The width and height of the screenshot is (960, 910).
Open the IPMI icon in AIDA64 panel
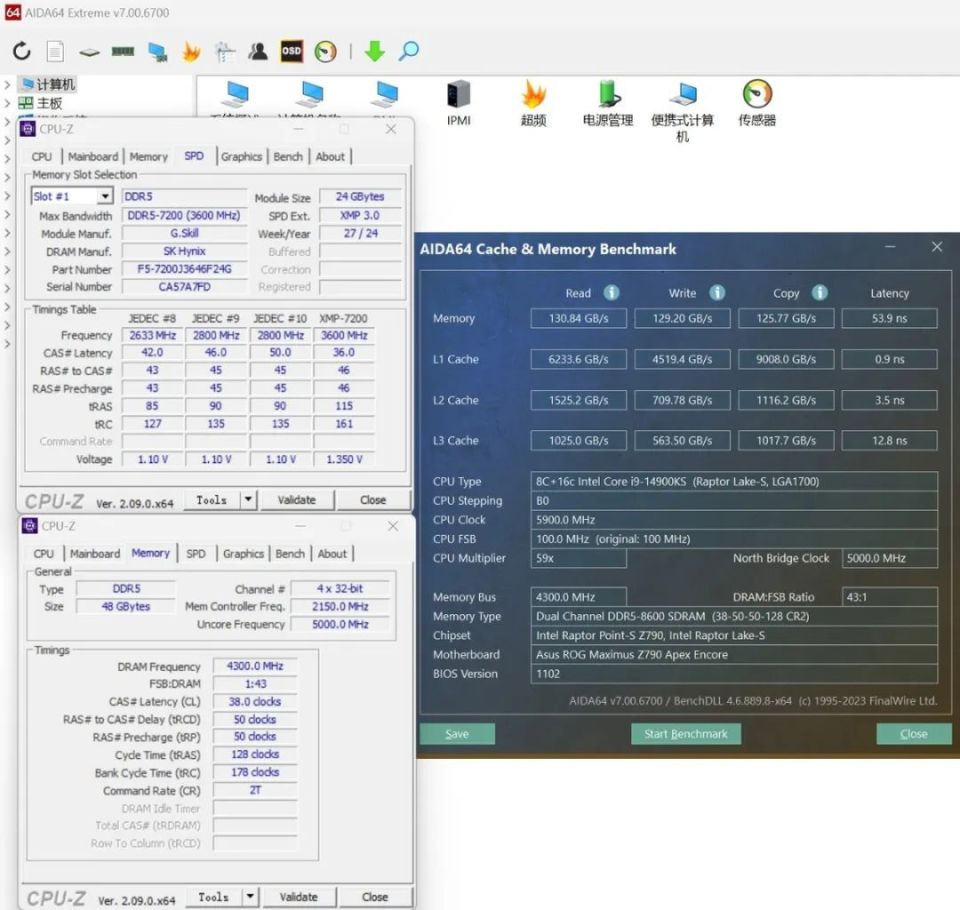(459, 94)
